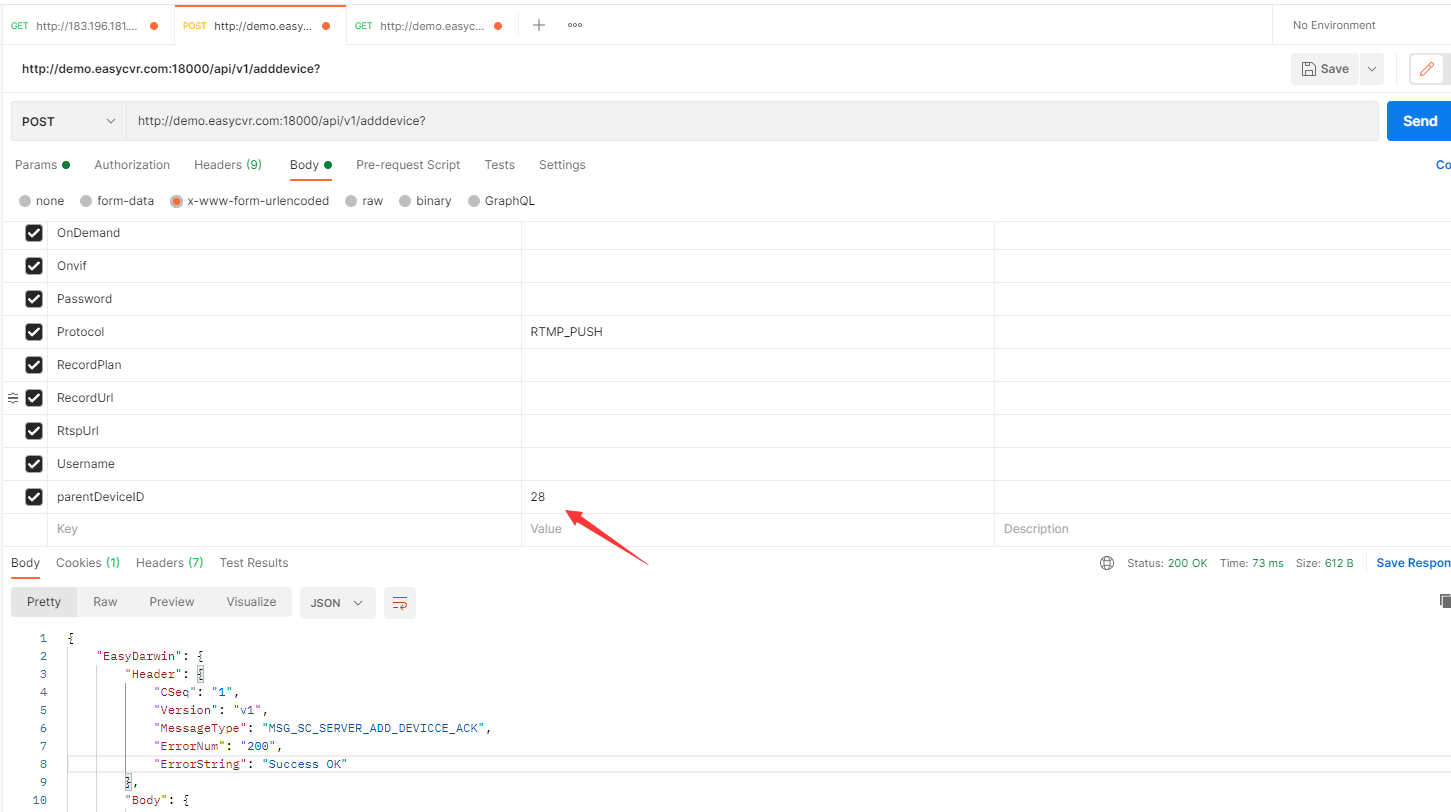Expand the JSON format dropdown
This screenshot has width=1451, height=812.
point(337,603)
